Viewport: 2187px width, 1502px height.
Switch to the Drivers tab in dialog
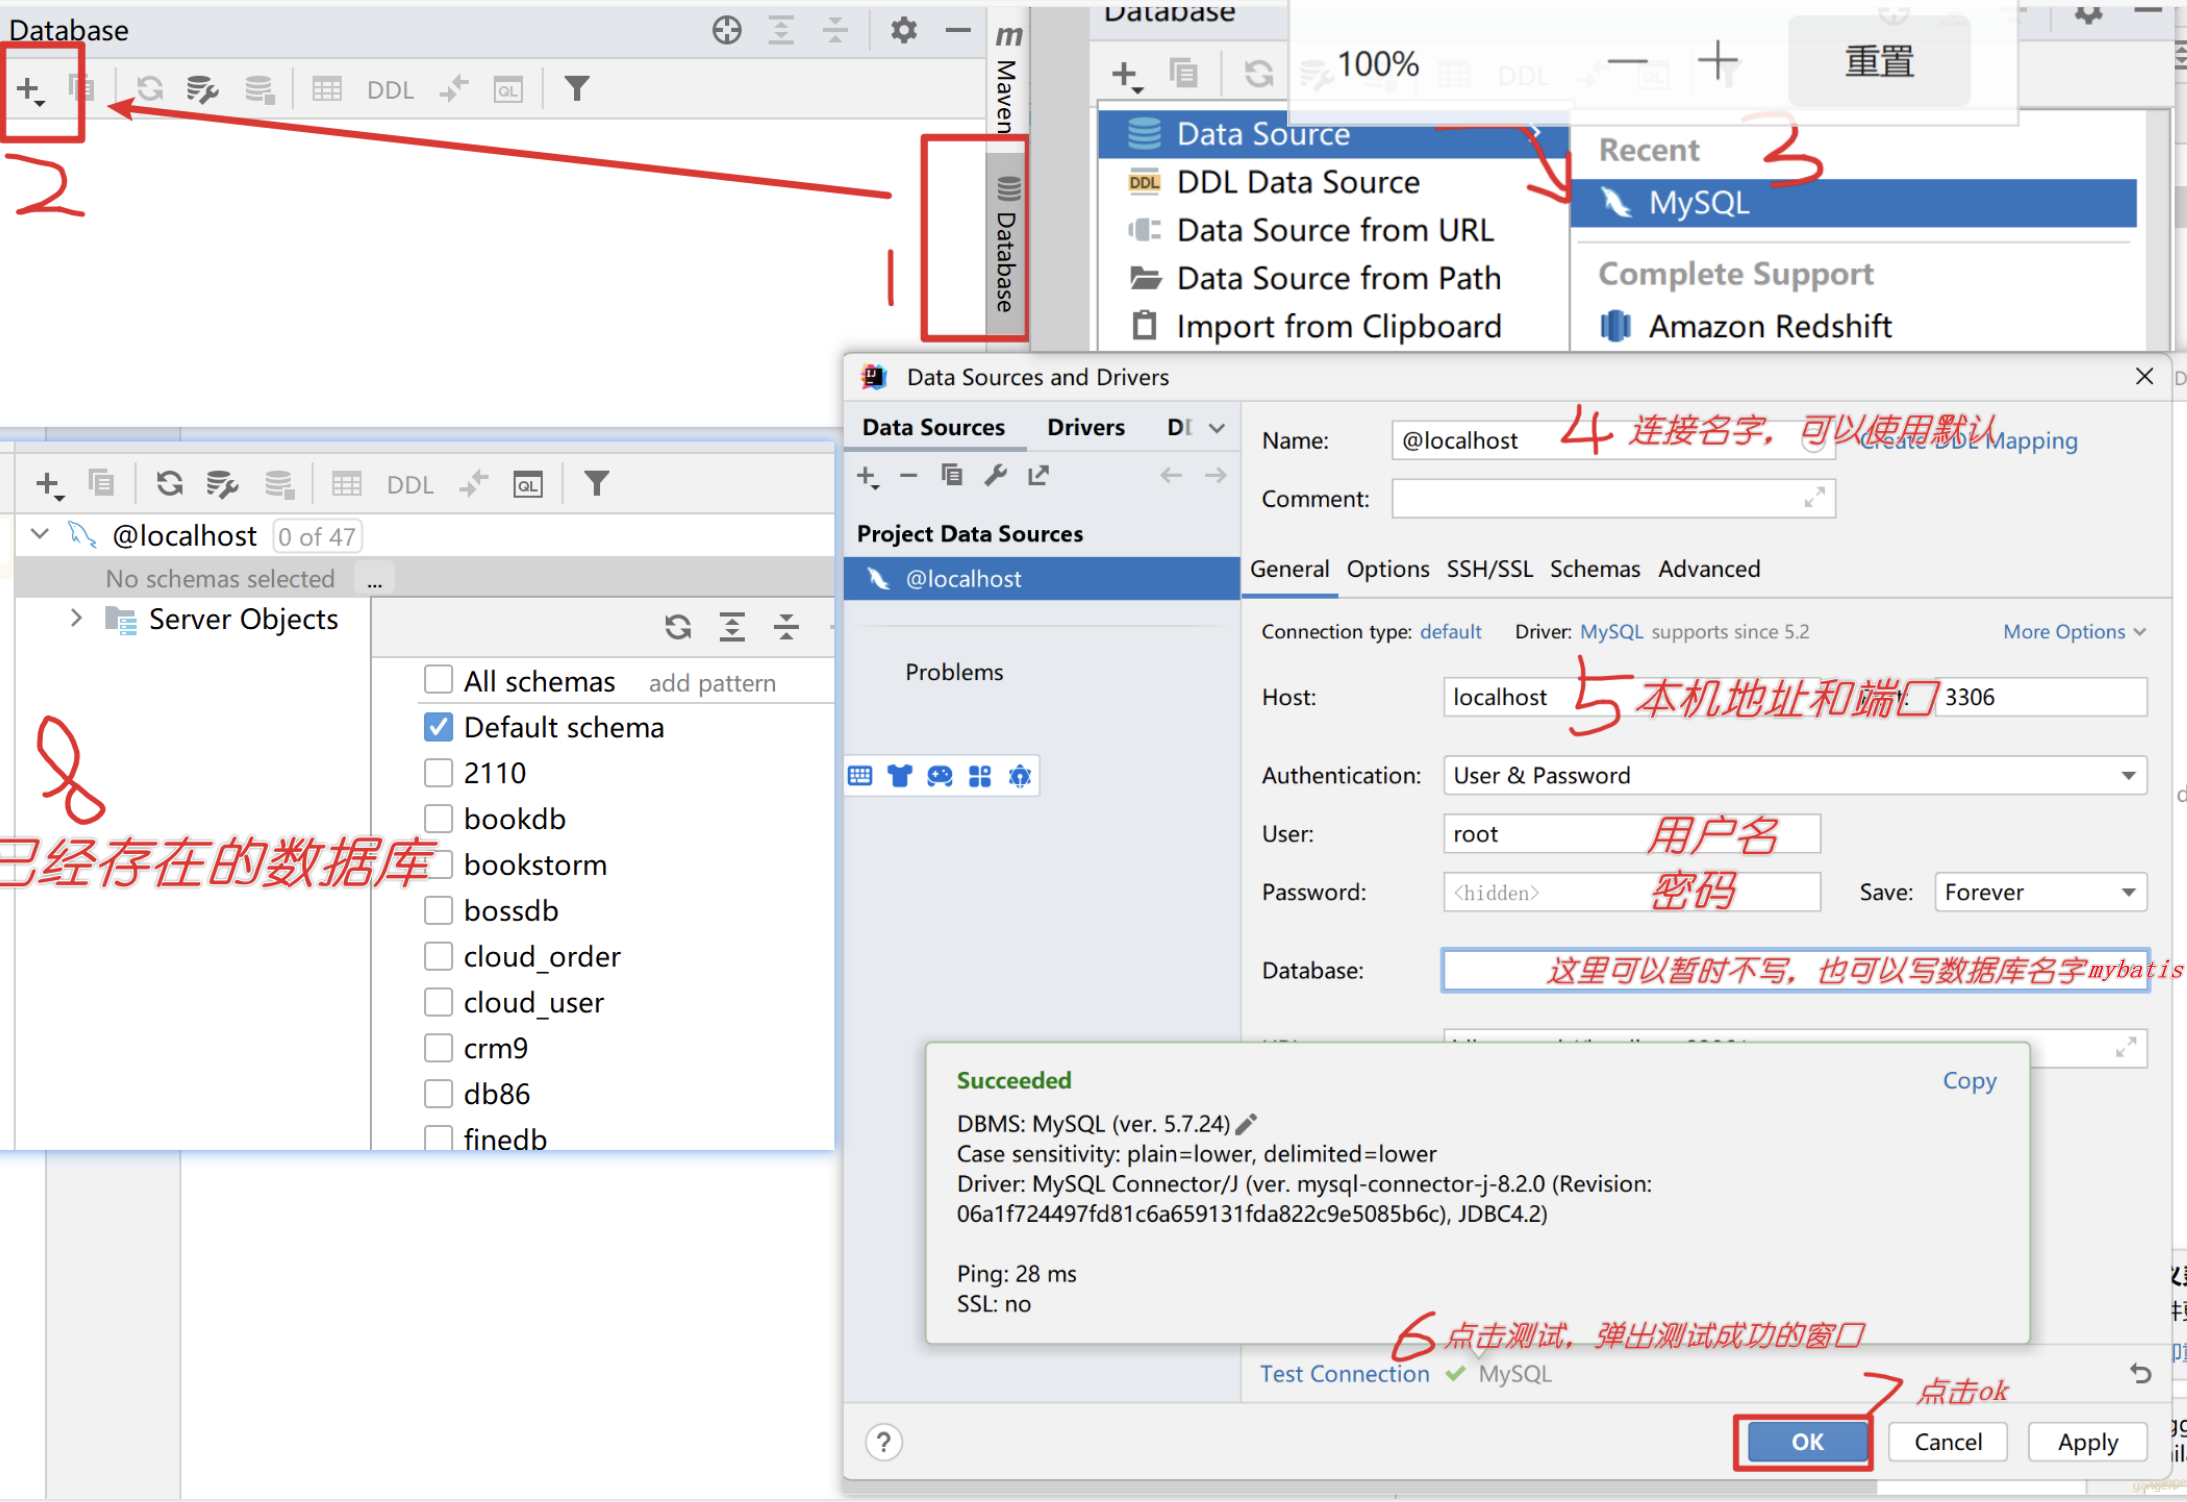point(1086,428)
